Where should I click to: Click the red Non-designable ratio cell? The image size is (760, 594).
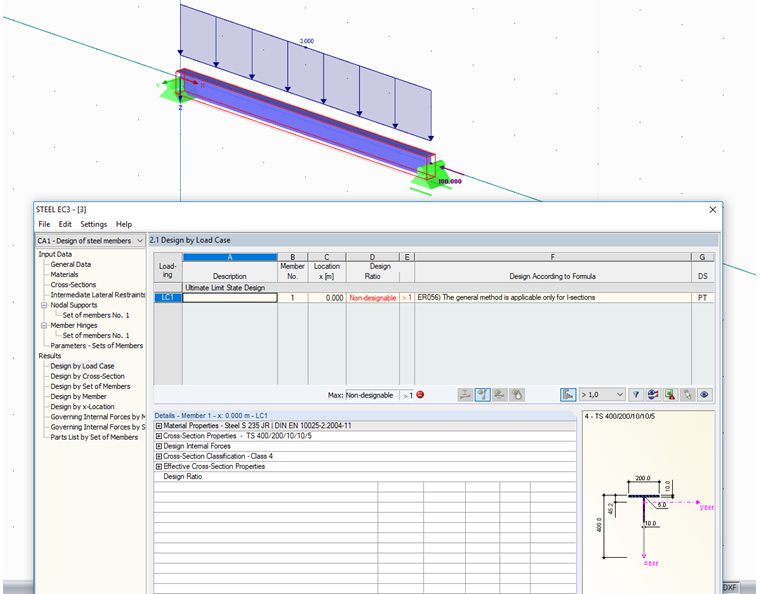[373, 297]
